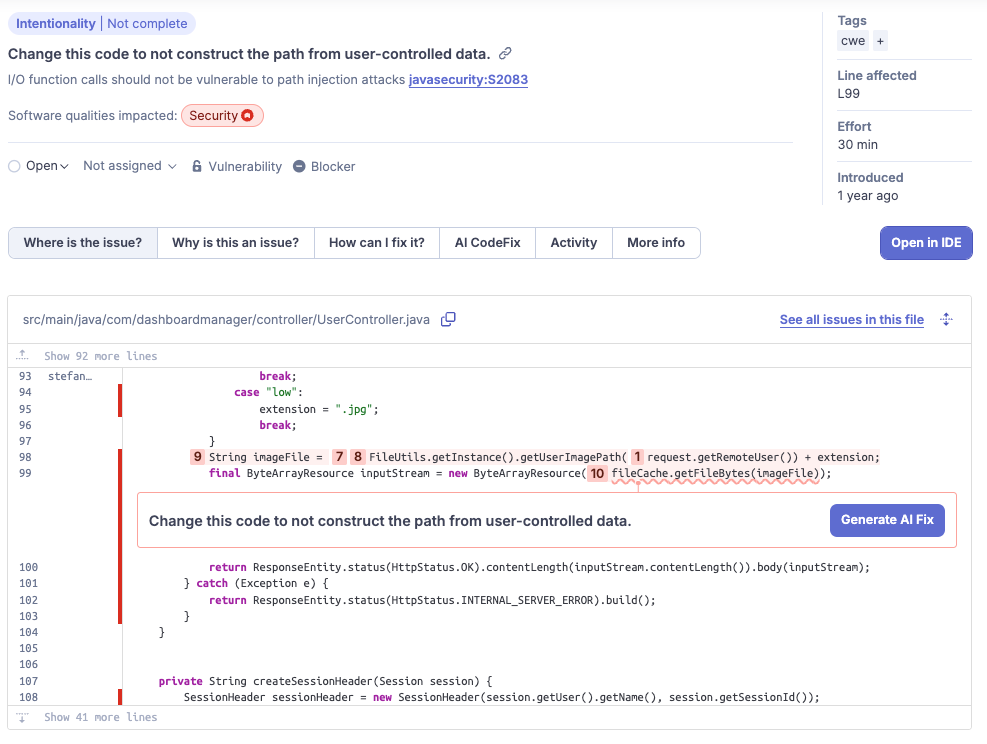The width and height of the screenshot is (987, 744).
Task: Switch to the Why is this an issue tab
Action: (x=235, y=242)
